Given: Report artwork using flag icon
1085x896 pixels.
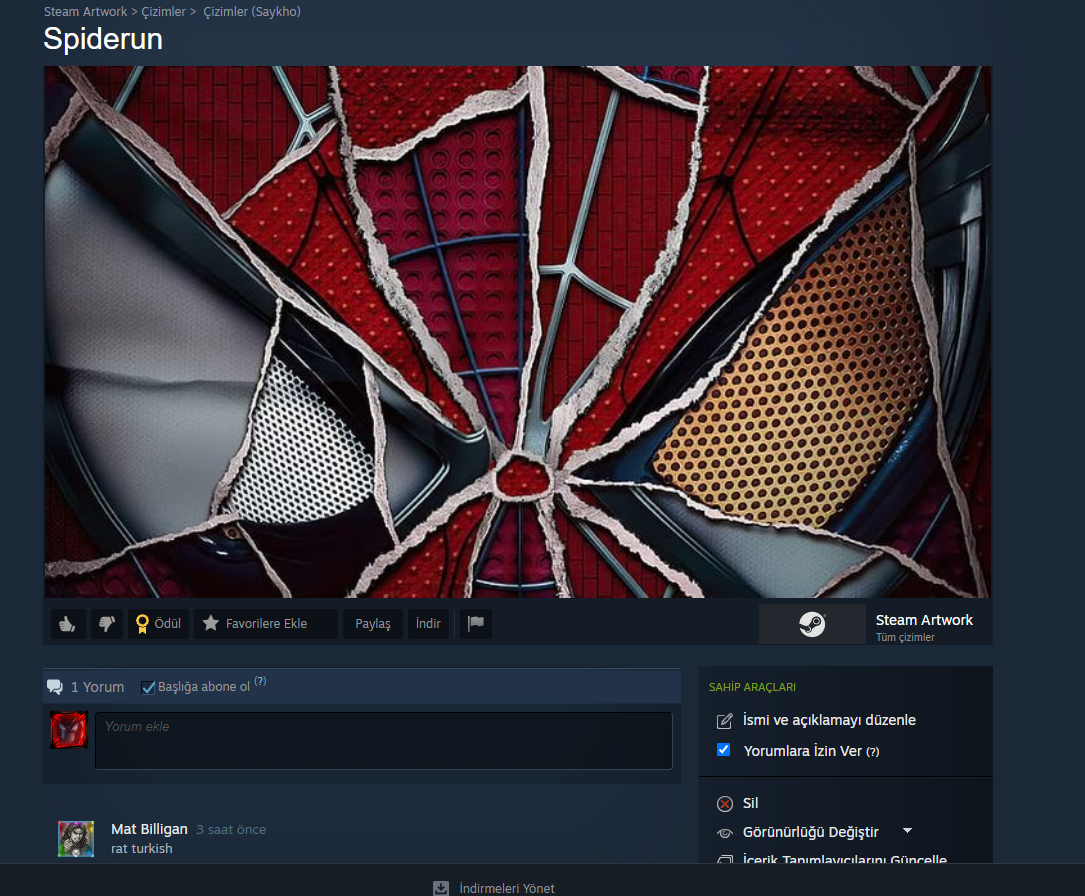Looking at the screenshot, I should tap(476, 623).
